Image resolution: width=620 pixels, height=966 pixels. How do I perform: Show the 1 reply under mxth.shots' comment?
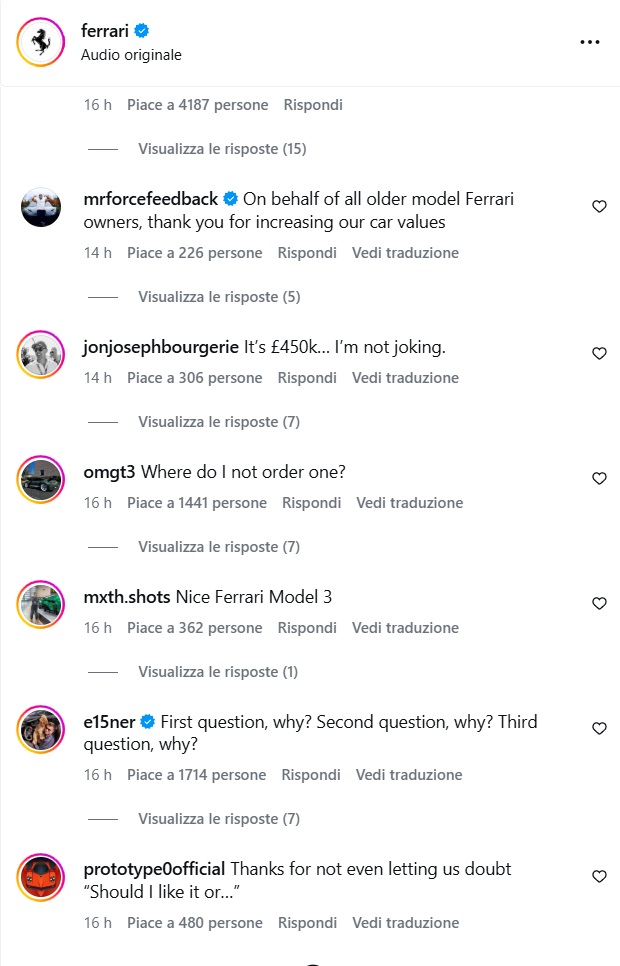[x=218, y=672]
